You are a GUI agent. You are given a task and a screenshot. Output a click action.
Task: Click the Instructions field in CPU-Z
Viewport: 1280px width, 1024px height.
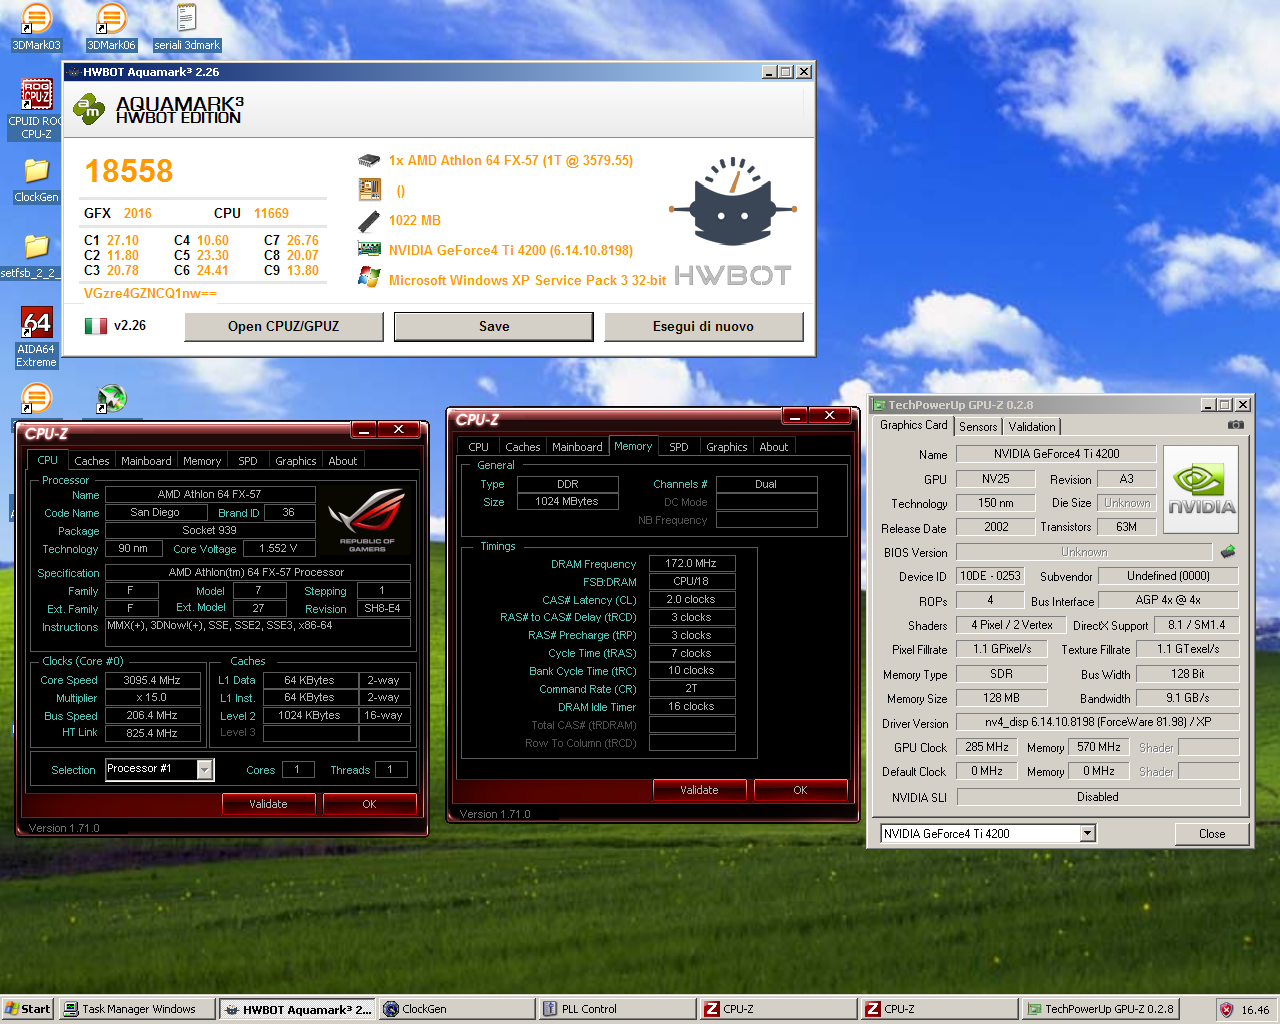pyautogui.click(x=258, y=632)
